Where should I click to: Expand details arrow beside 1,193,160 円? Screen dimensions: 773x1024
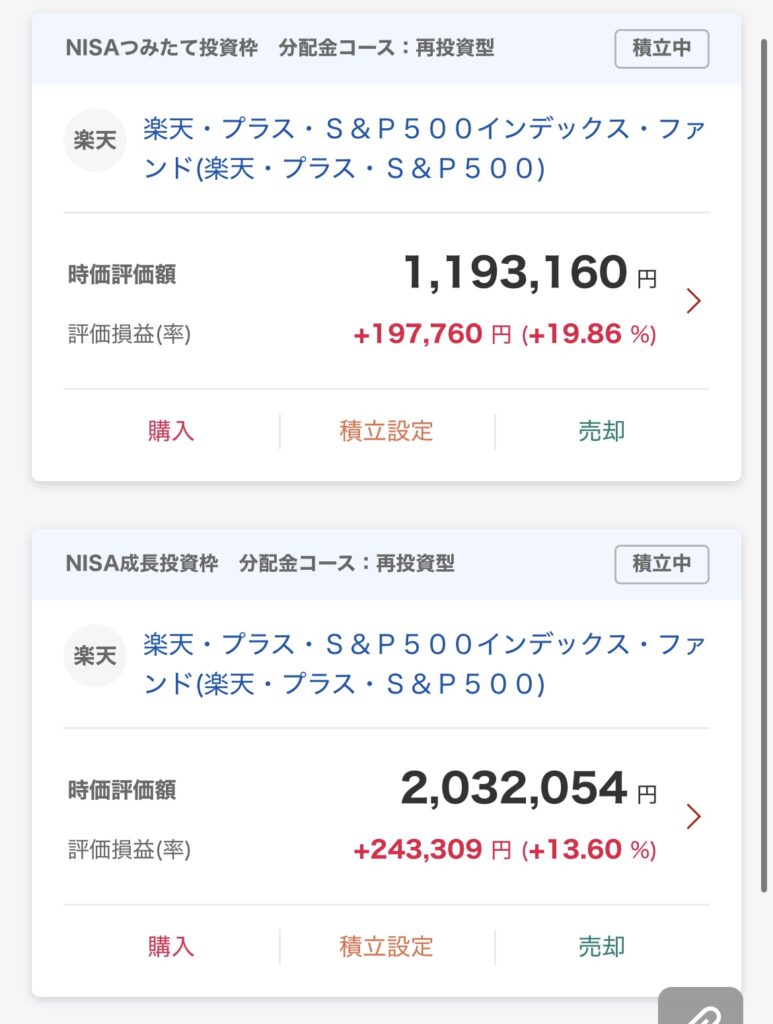click(693, 301)
